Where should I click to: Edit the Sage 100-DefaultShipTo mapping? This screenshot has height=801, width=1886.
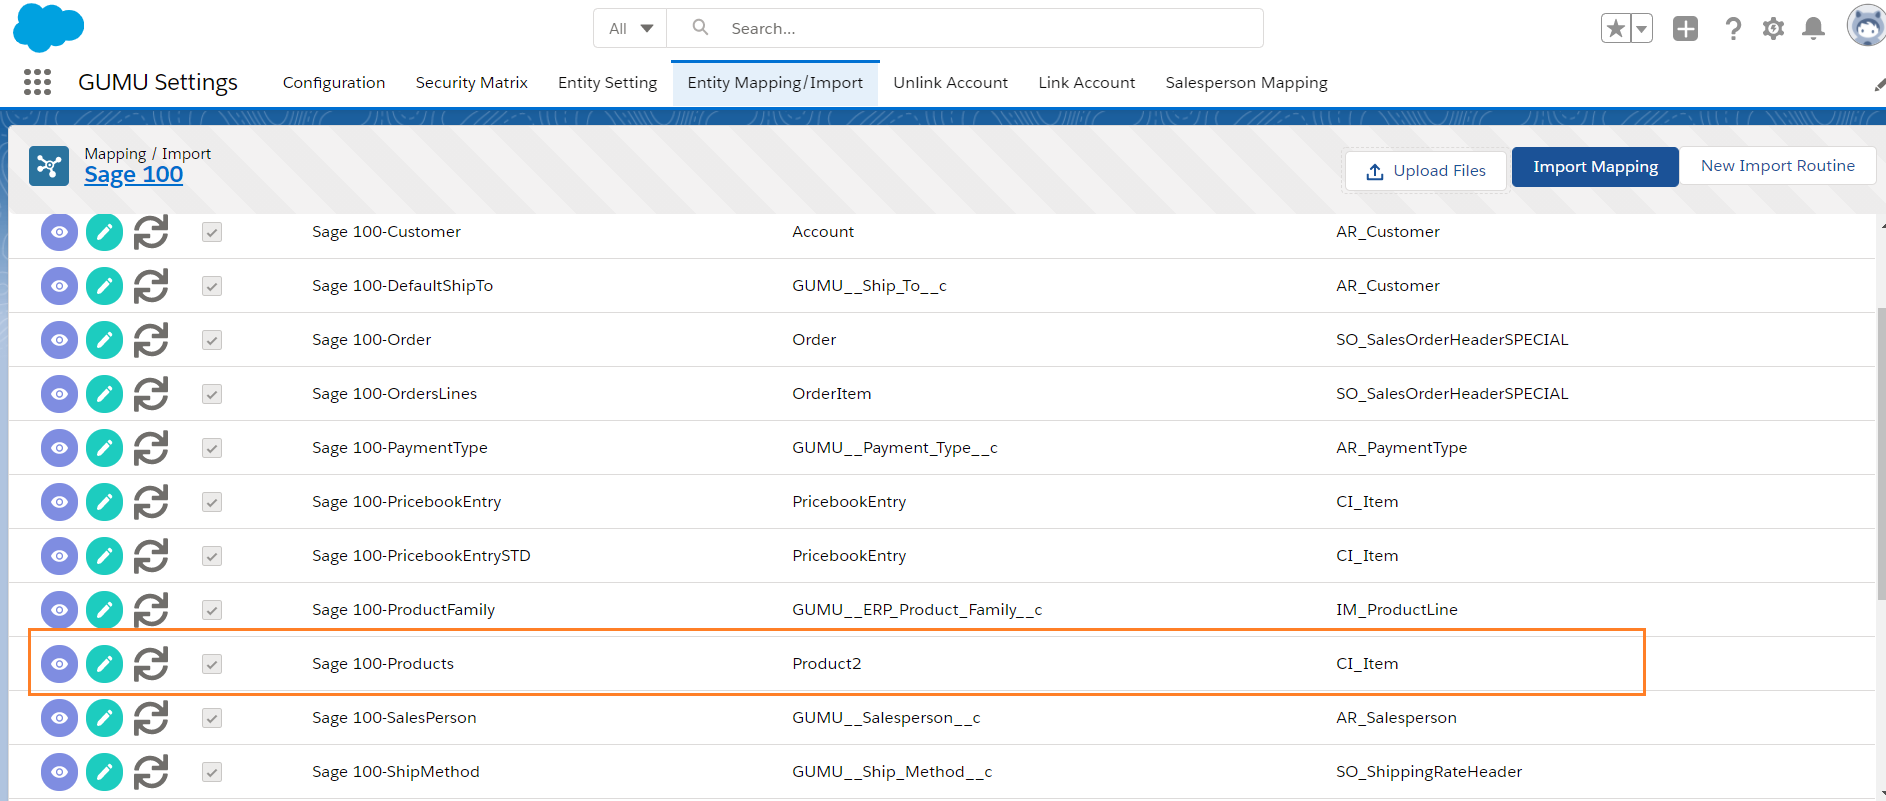click(x=104, y=286)
